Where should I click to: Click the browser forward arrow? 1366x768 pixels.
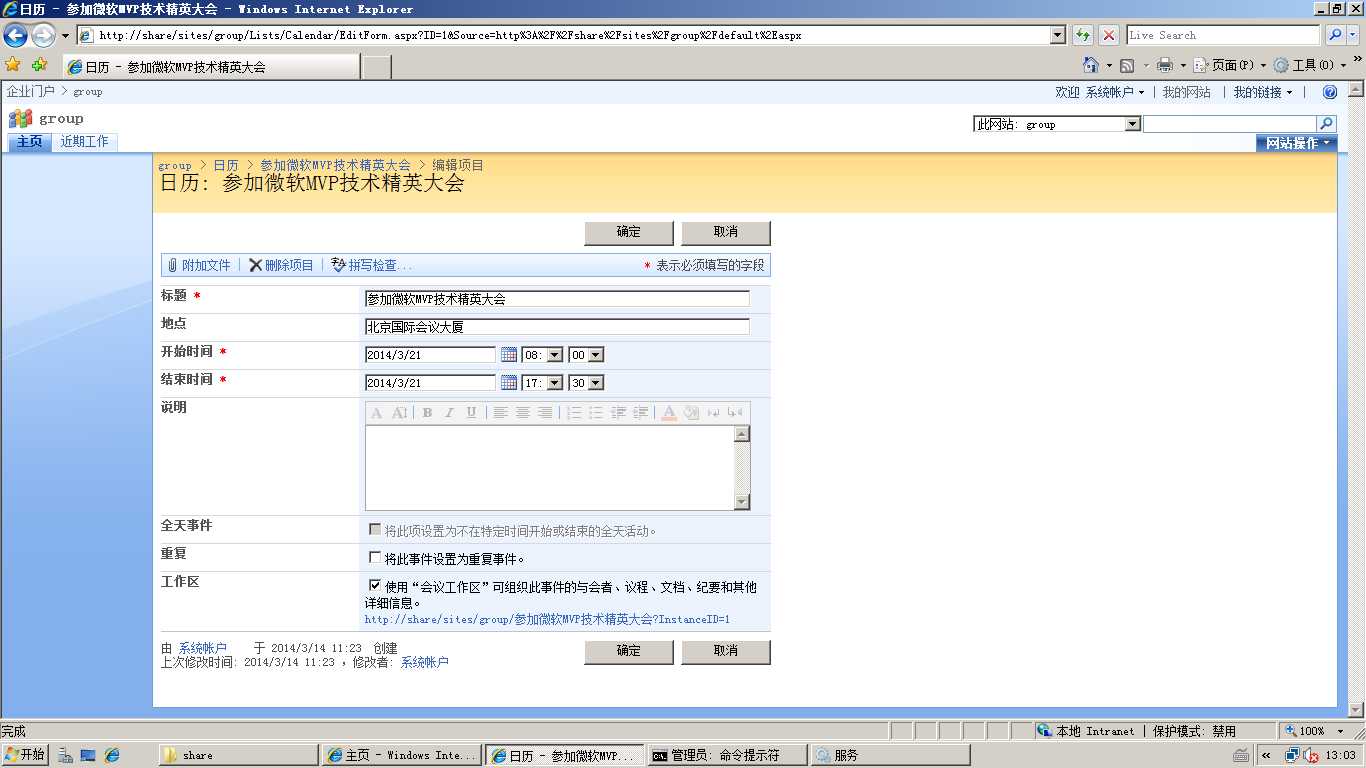click(43, 35)
